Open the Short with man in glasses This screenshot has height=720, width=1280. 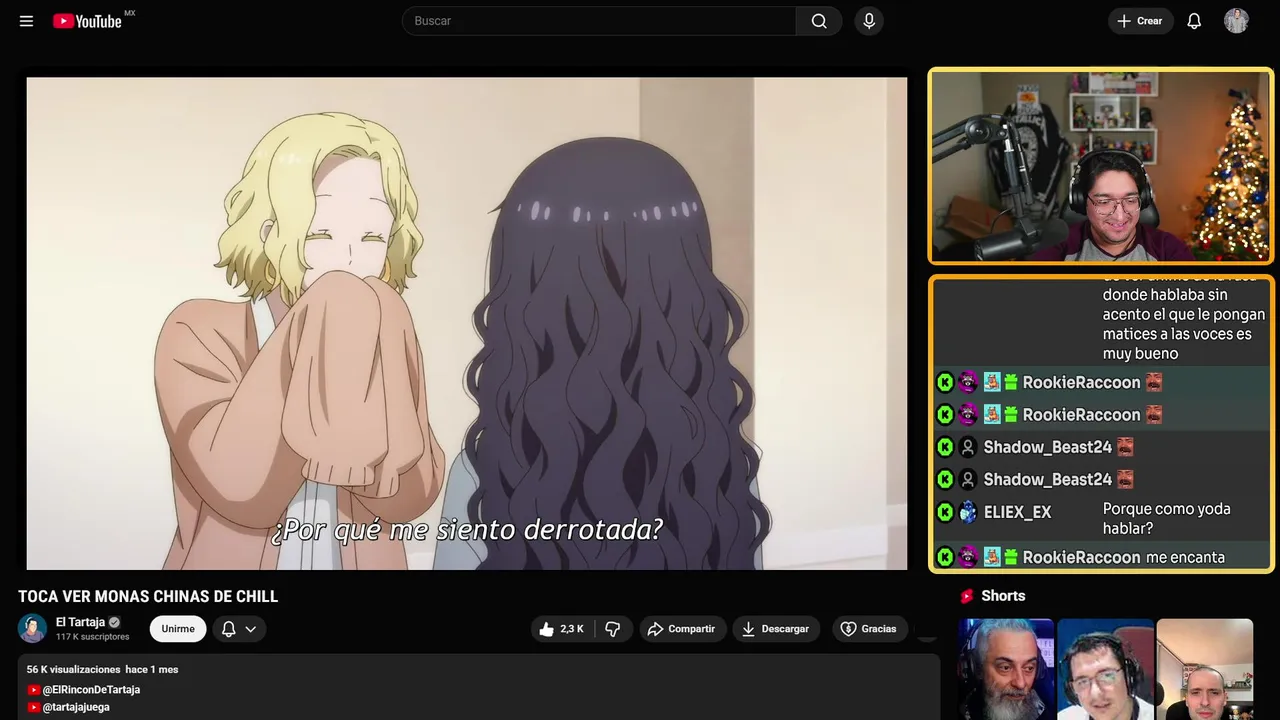[x=1105, y=669]
